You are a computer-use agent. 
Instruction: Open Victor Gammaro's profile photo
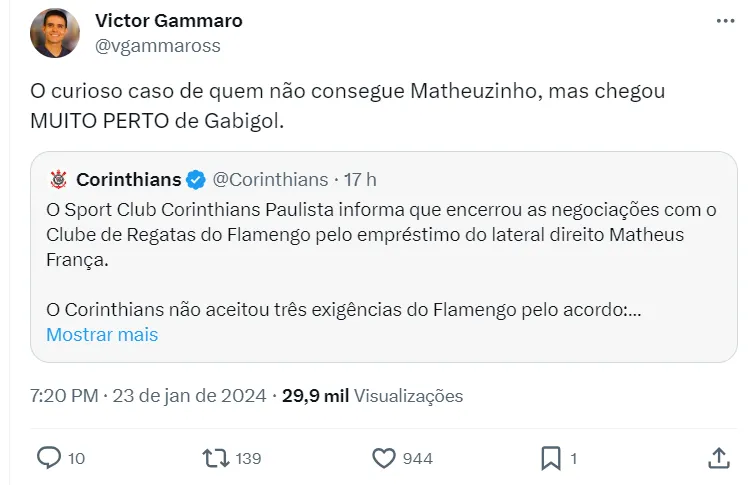(x=54, y=33)
